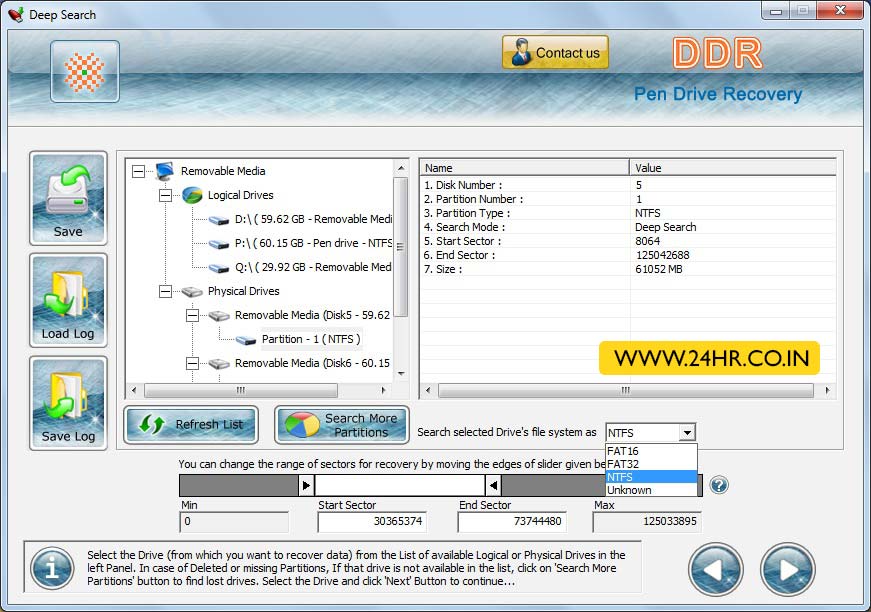Click tree panel horizontal scrollbar thumb
Viewport: 871px width, 612px height.
coord(241,390)
